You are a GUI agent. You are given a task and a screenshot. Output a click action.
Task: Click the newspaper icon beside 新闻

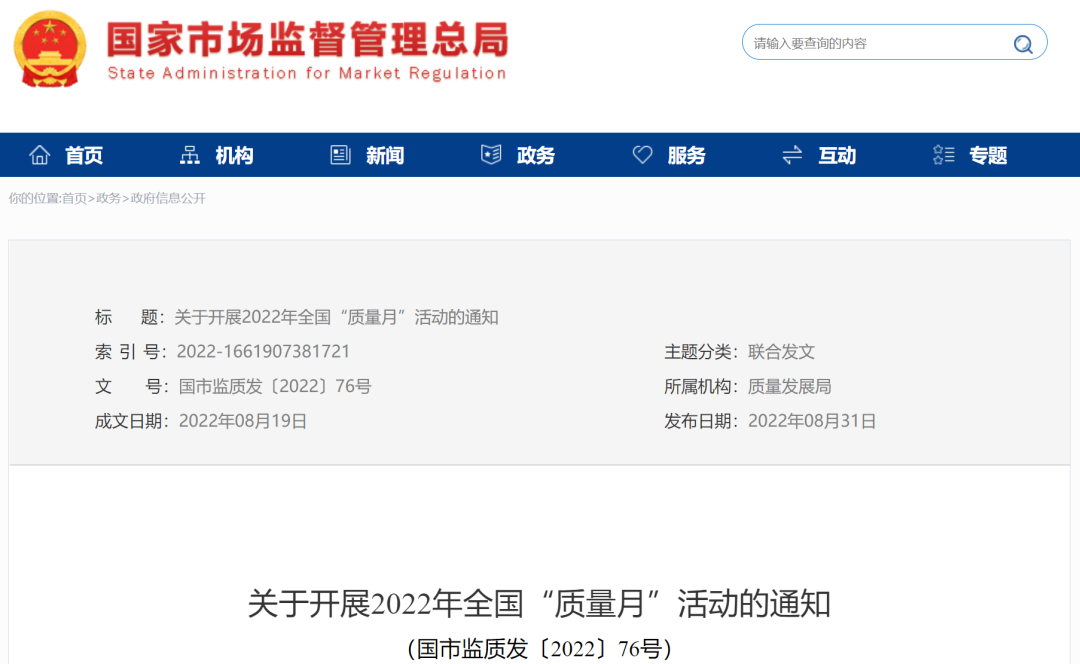click(340, 155)
